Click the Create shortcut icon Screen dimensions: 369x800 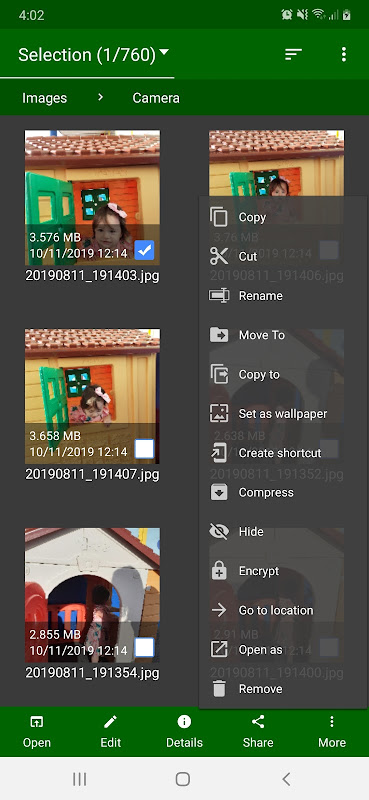click(219, 453)
